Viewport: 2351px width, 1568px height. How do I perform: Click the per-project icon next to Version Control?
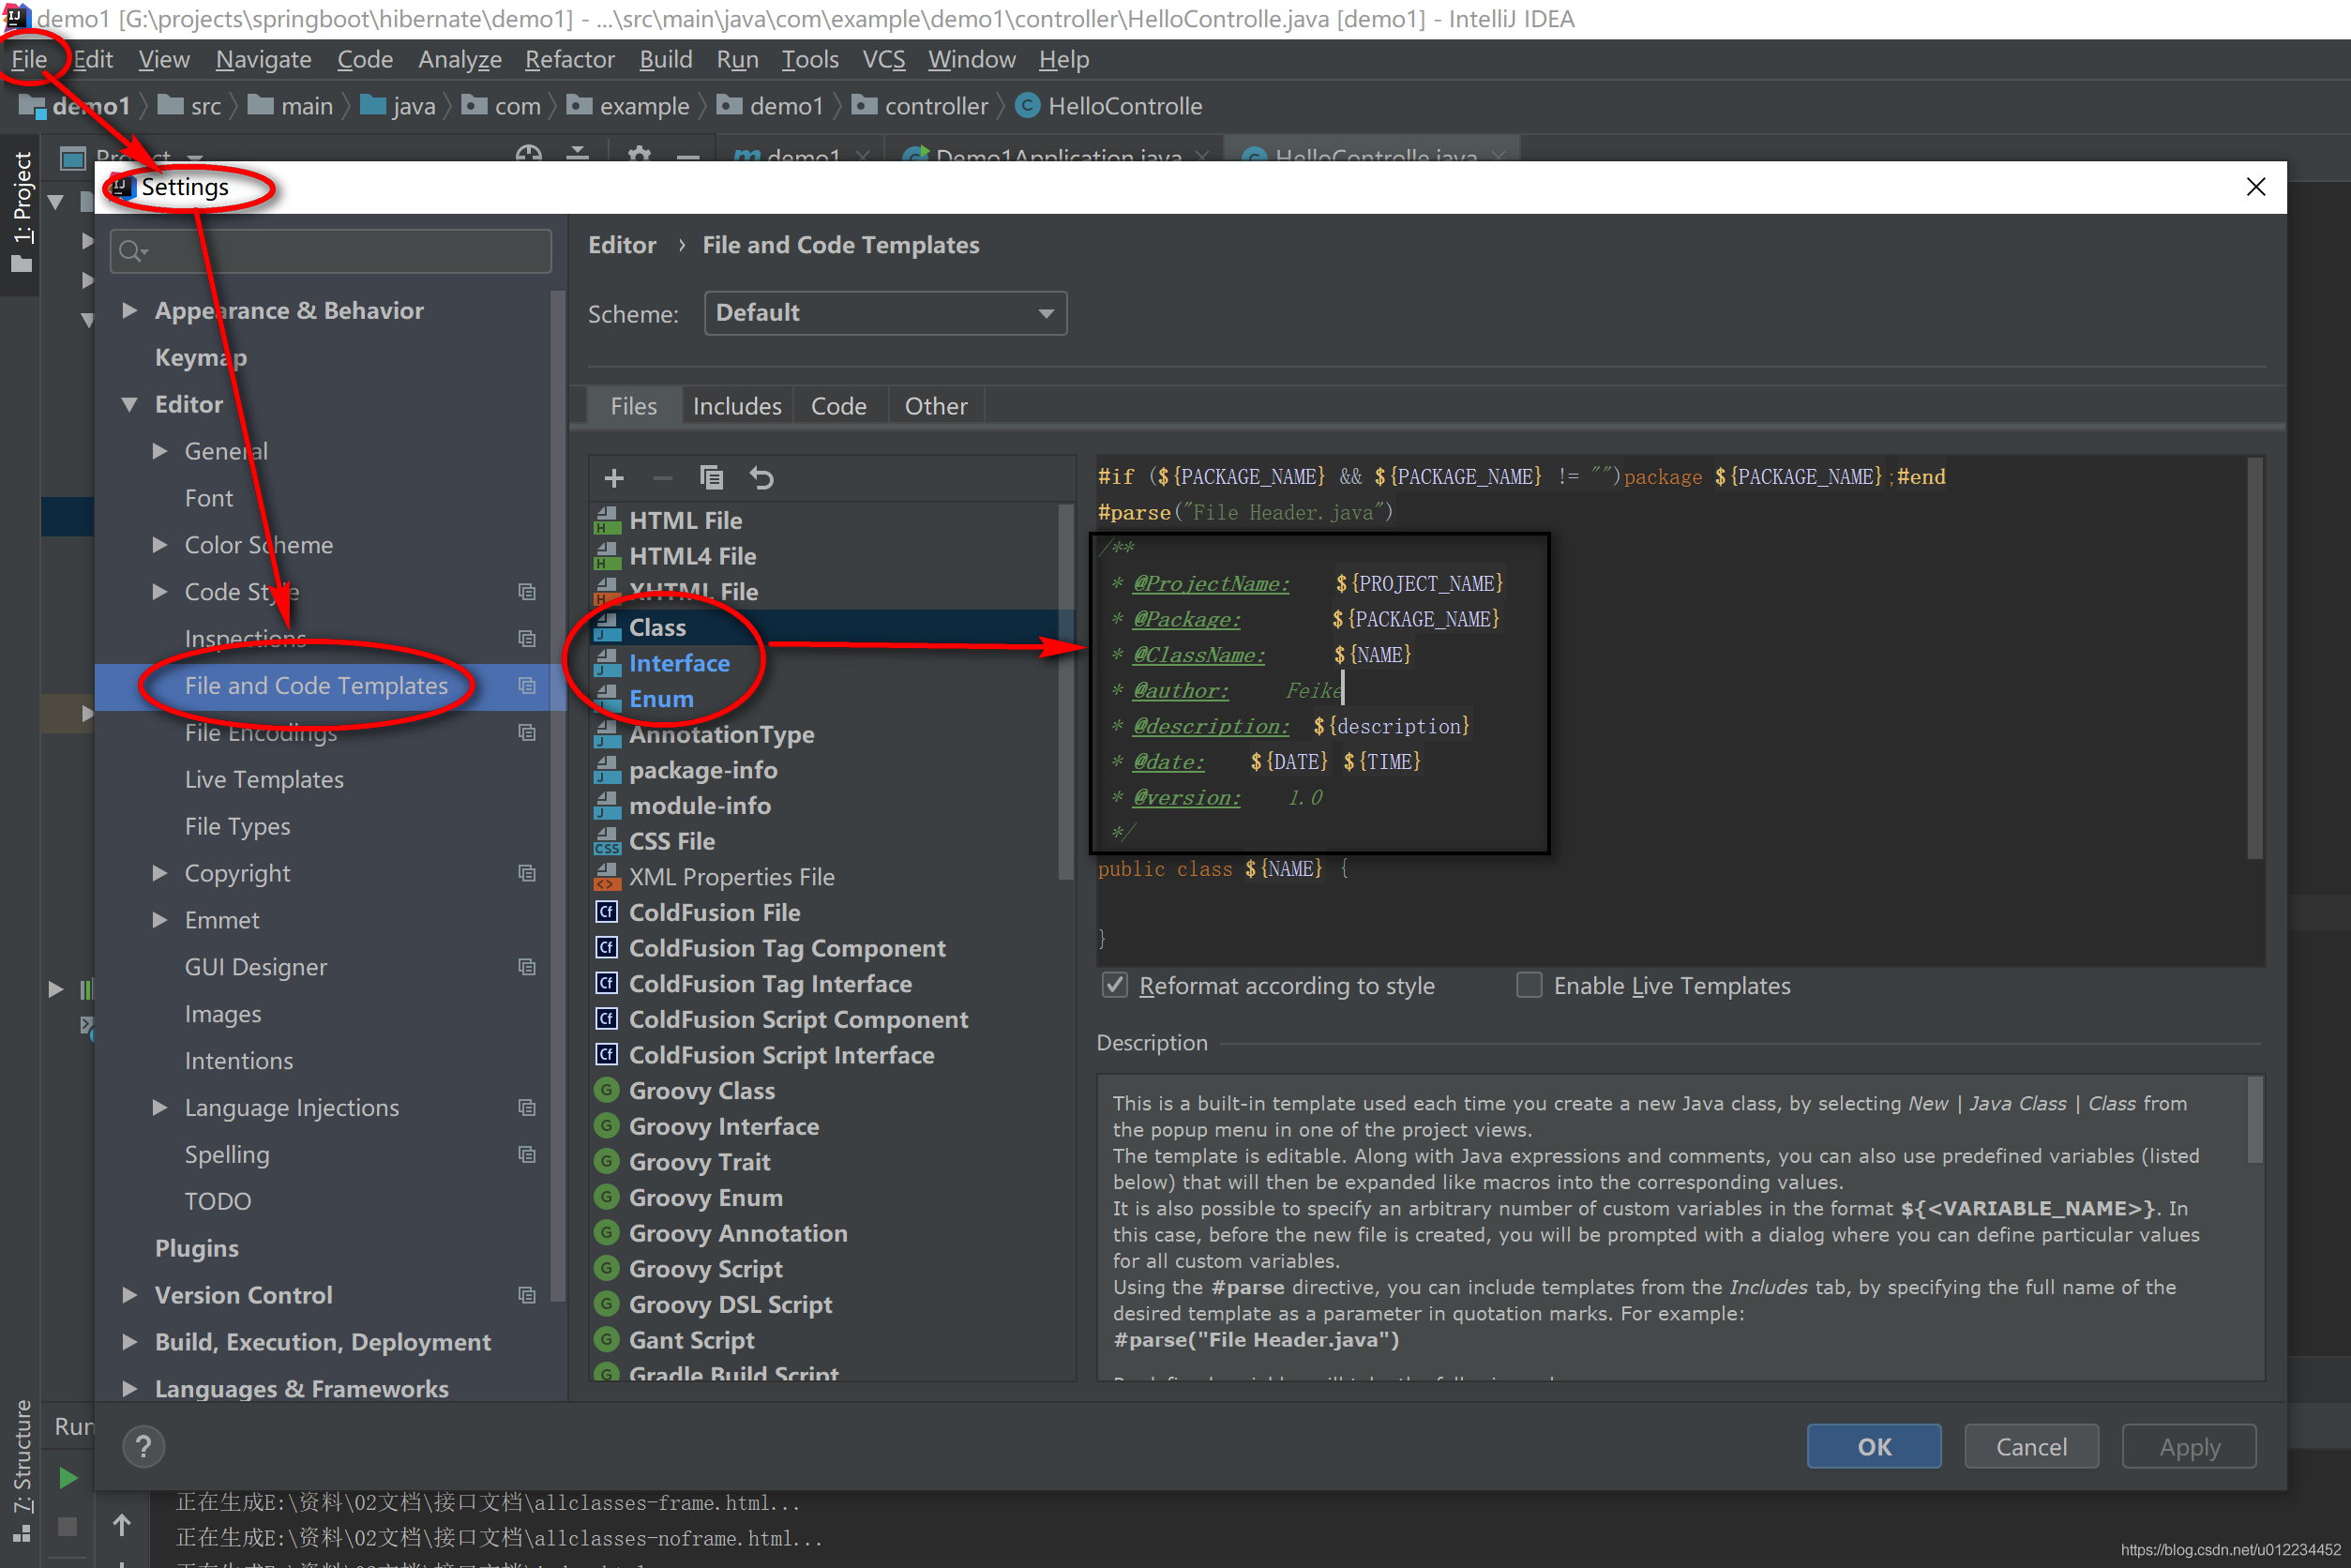point(527,1295)
